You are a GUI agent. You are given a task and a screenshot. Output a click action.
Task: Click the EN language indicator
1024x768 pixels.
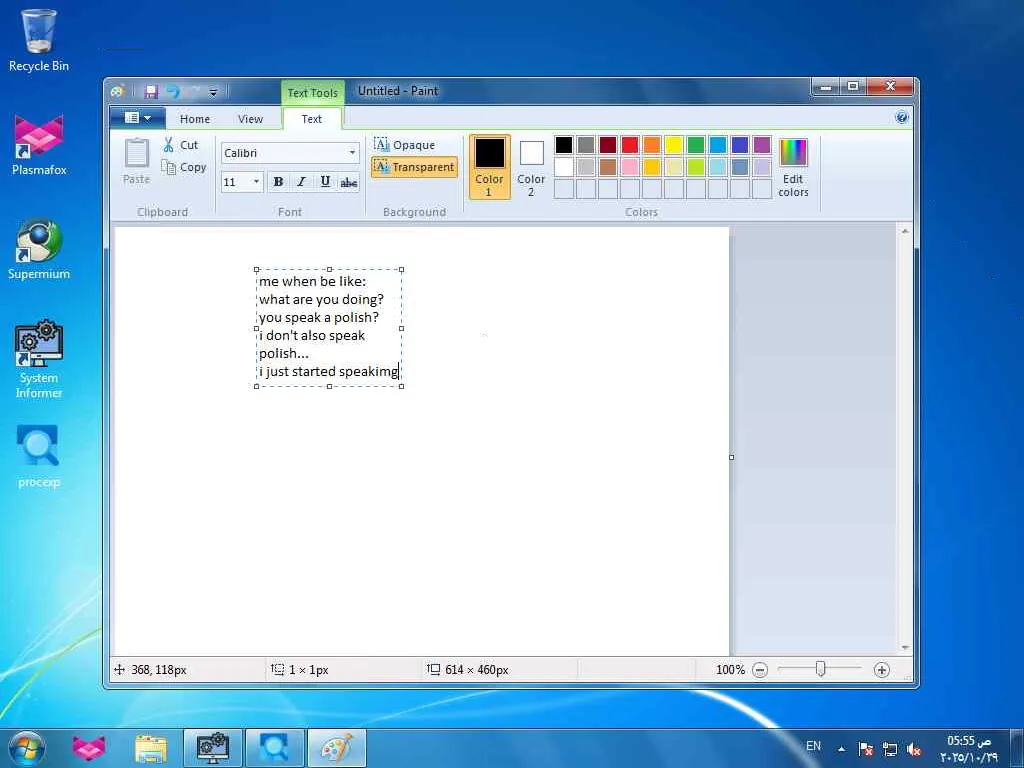[x=813, y=746]
